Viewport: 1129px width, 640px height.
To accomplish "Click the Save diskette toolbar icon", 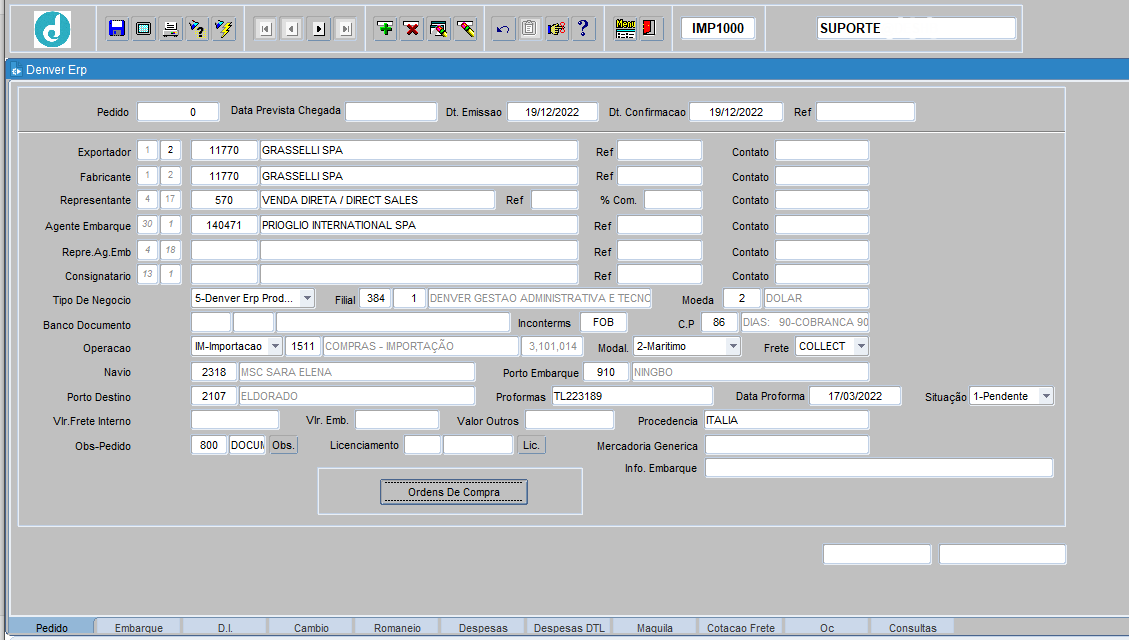I will click(117, 29).
